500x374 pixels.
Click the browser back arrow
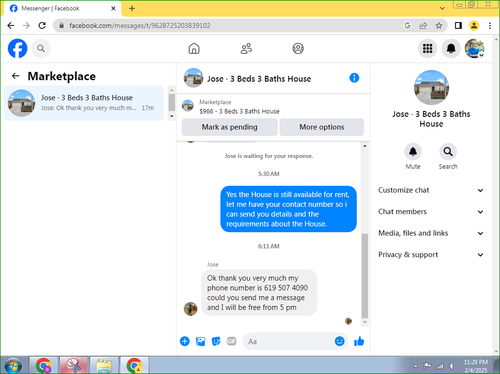tap(11, 26)
